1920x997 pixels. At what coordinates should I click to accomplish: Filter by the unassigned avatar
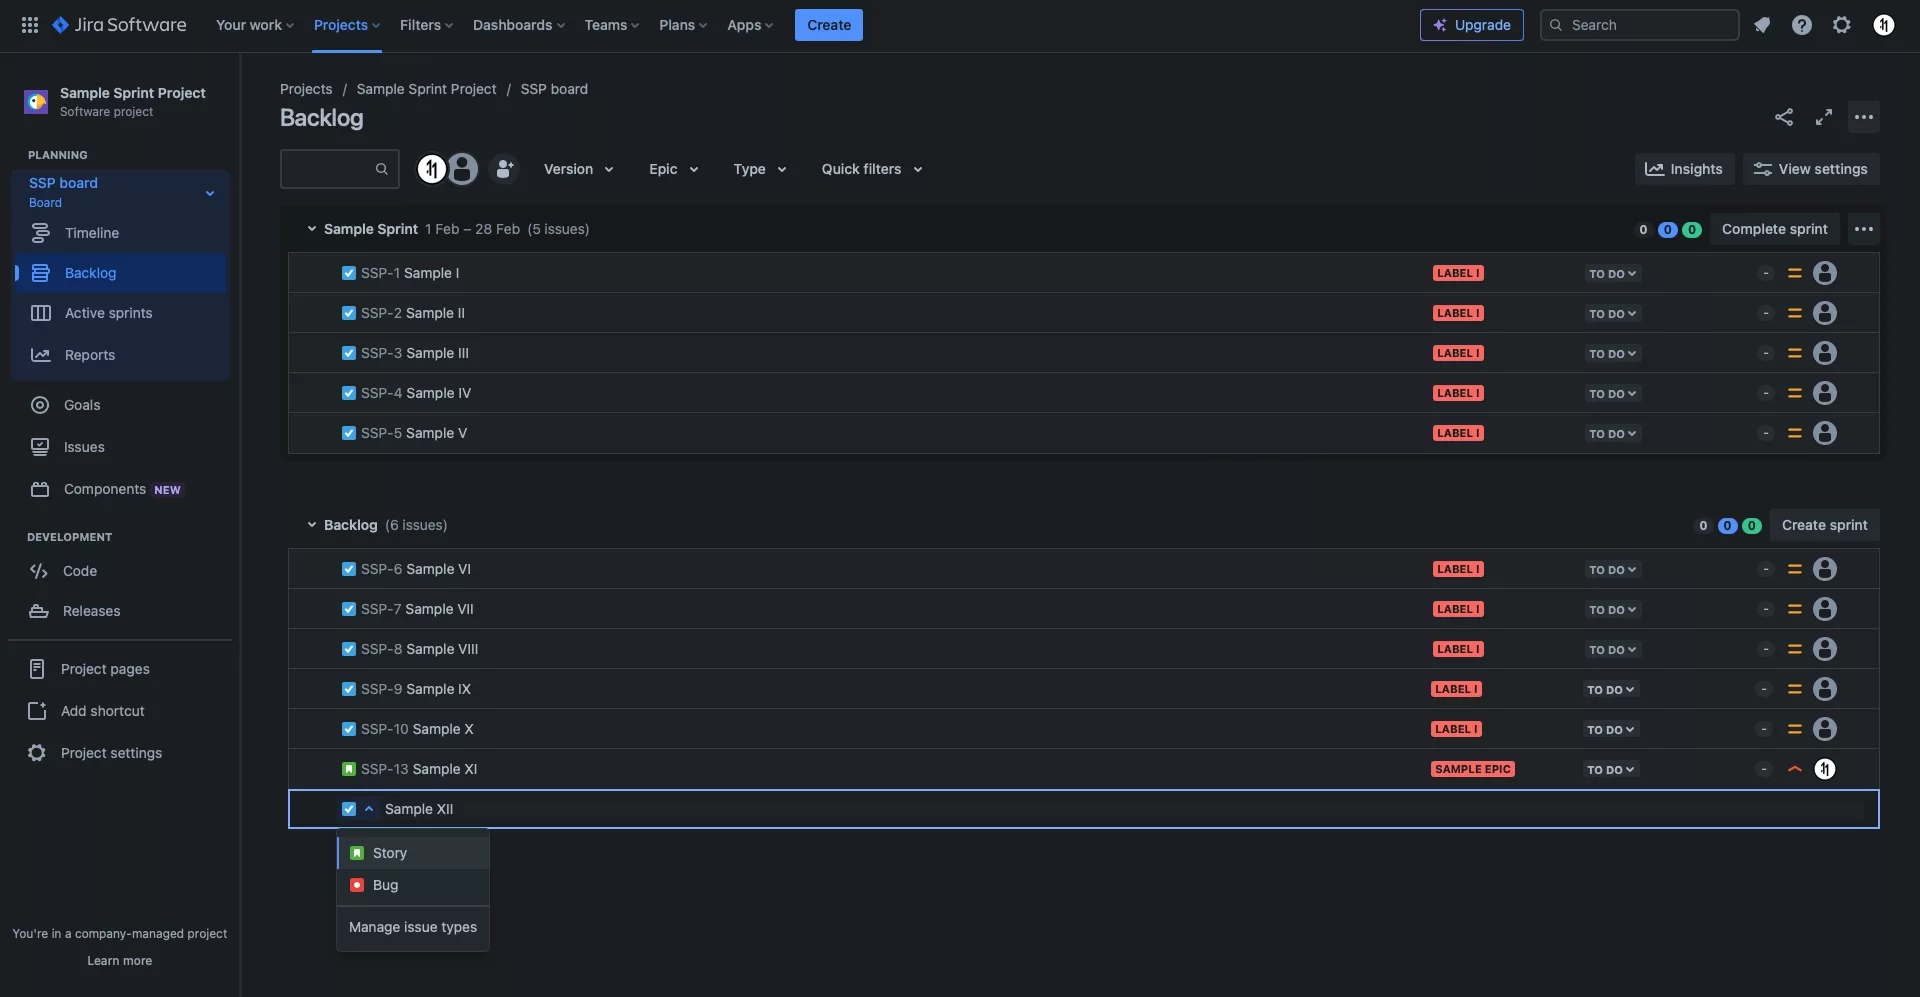[462, 169]
